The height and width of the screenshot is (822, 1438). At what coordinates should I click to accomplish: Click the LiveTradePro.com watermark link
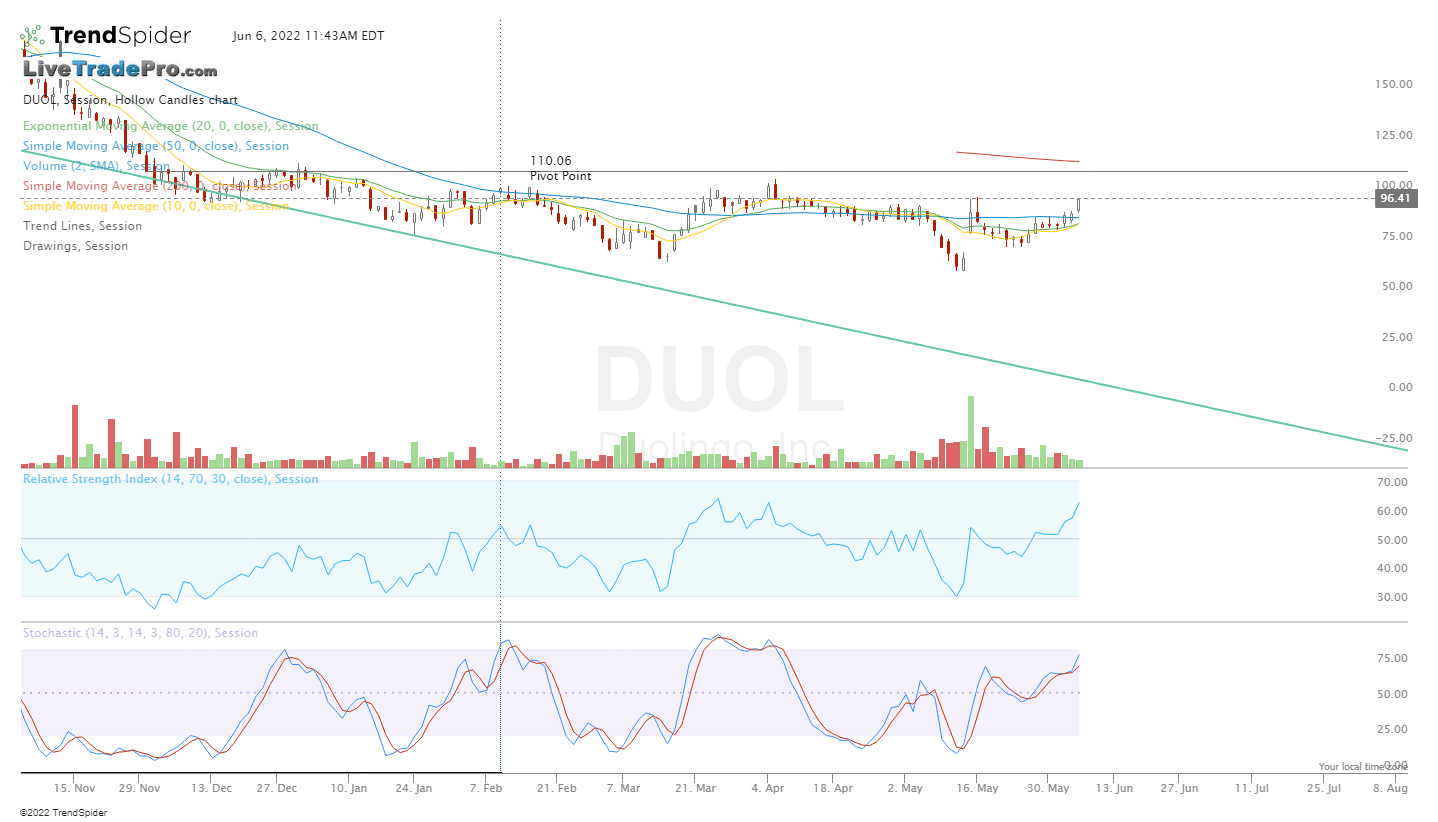[120, 70]
